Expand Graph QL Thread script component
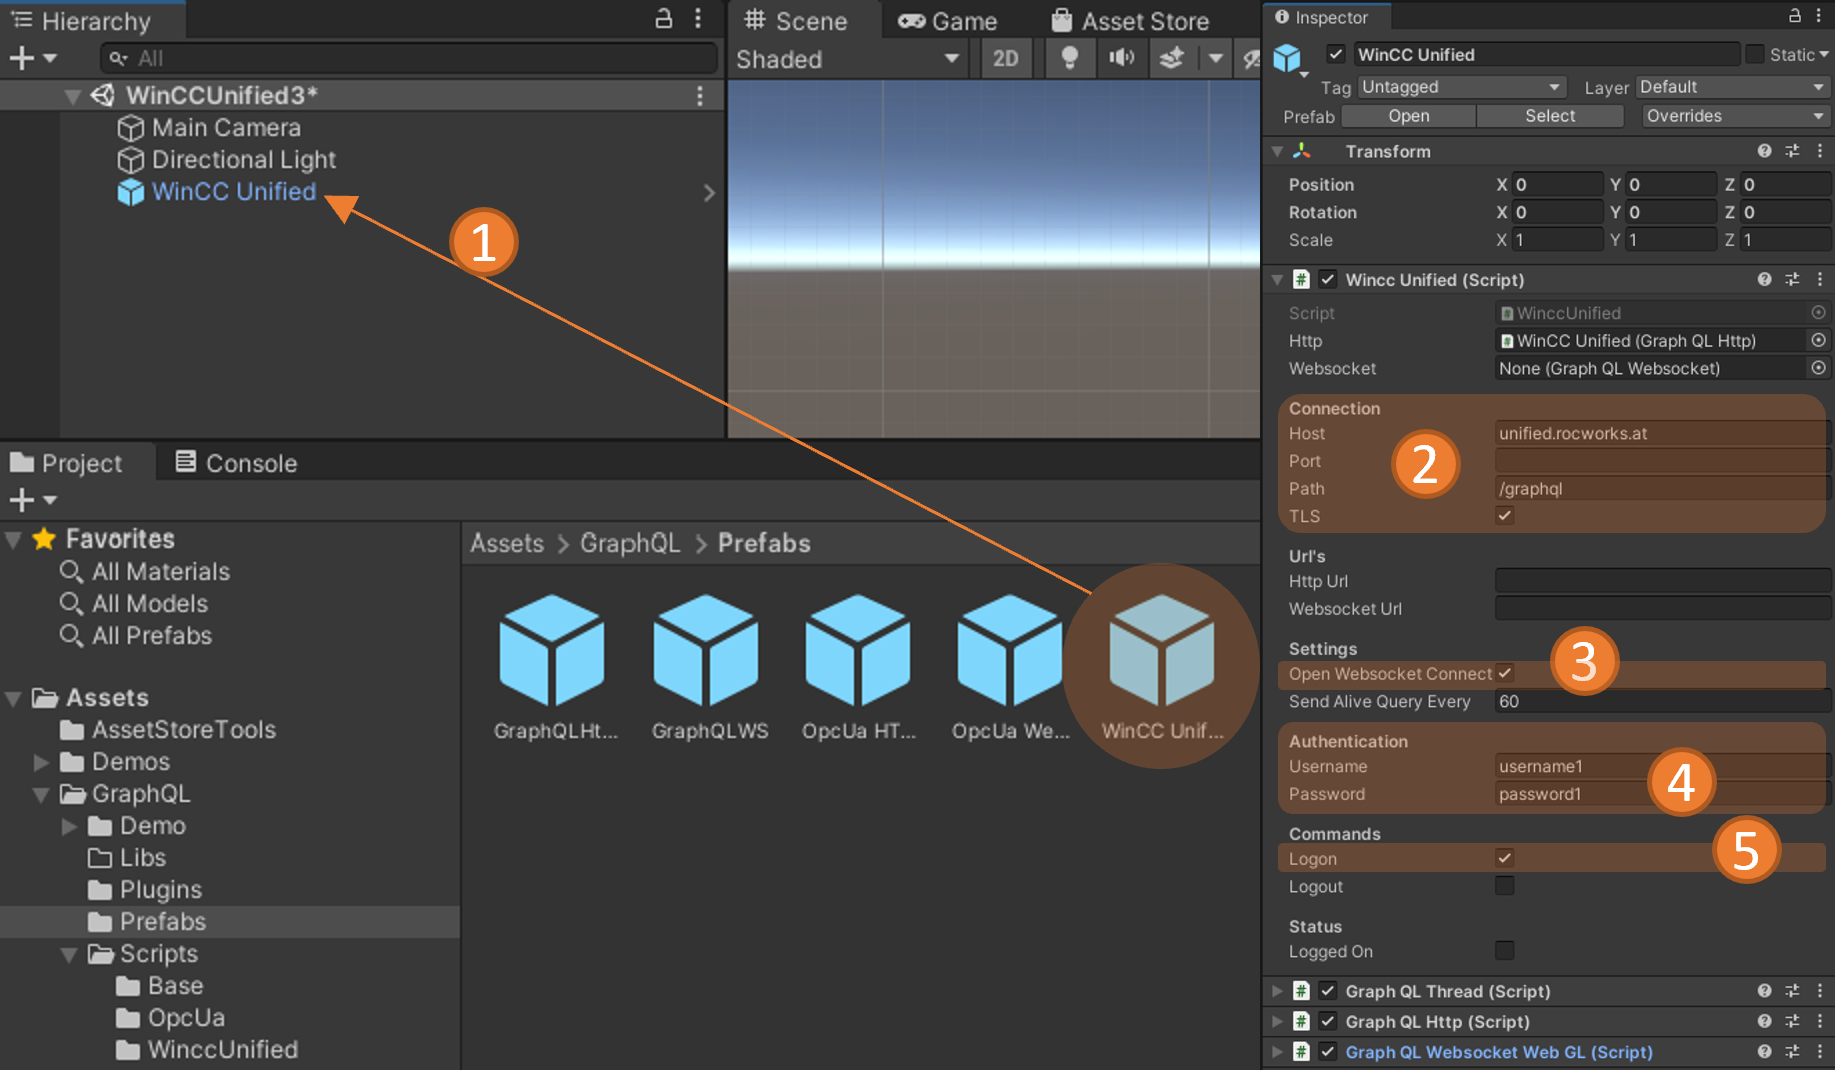Screen dimensions: 1835x1070 click(1277, 991)
